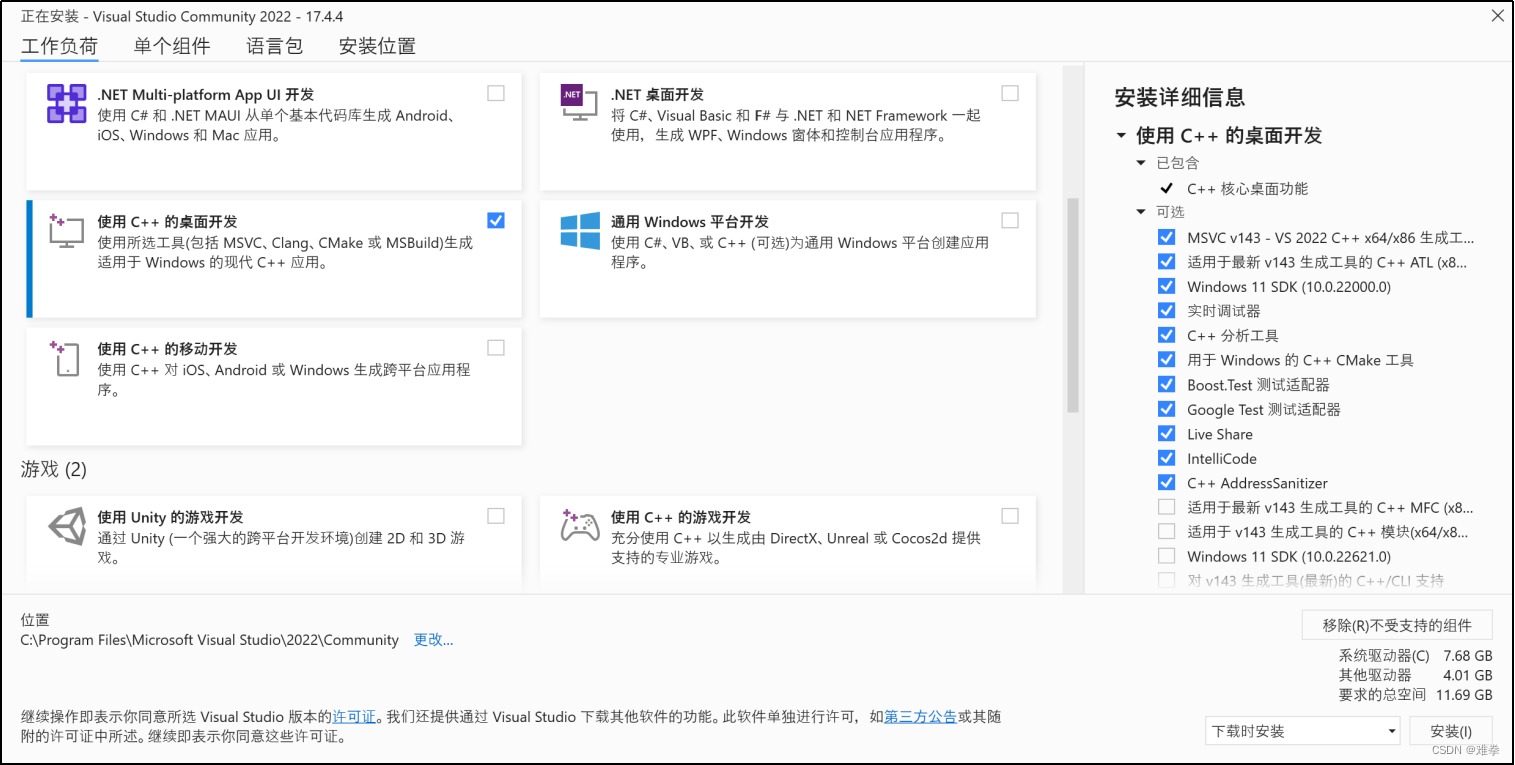Uncheck MSVC v143 build tools option
This screenshot has height=765, width=1515.
pyautogui.click(x=1166, y=237)
